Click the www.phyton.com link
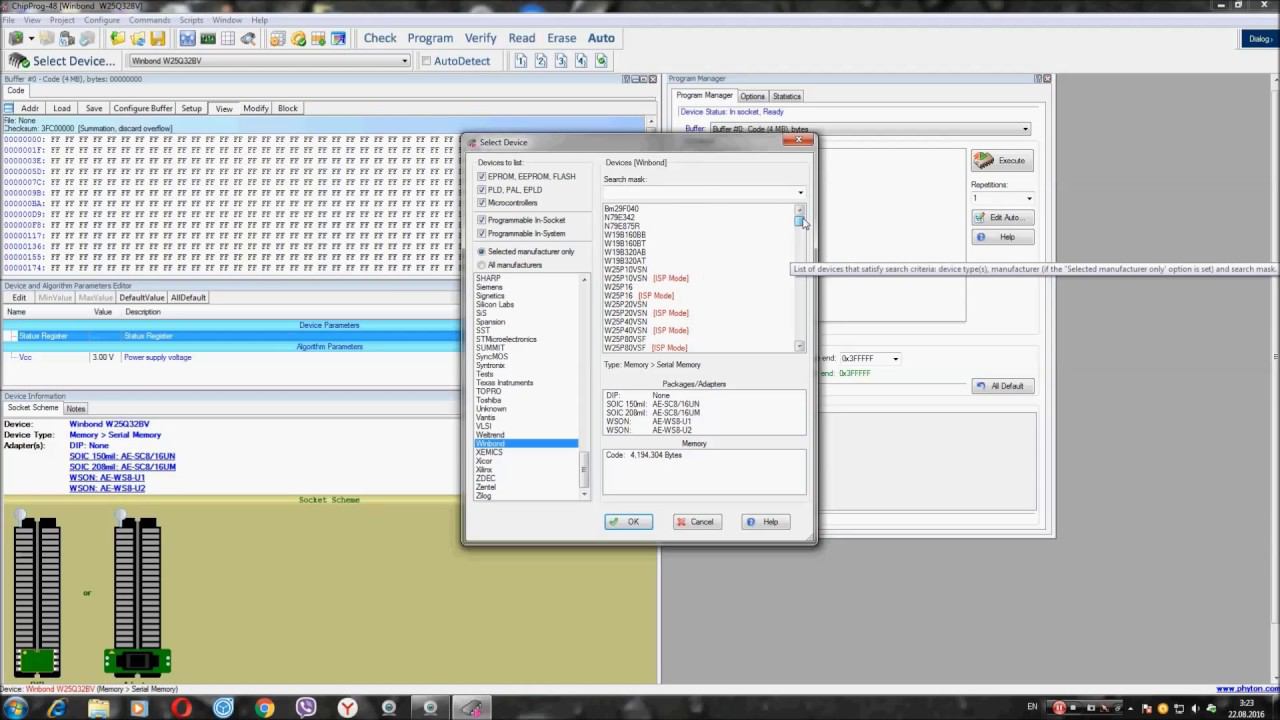This screenshot has height=720, width=1280. pos(1246,689)
